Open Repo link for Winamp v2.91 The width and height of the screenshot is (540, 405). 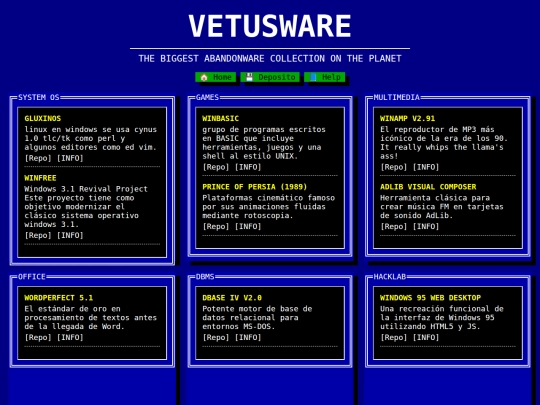coord(394,167)
